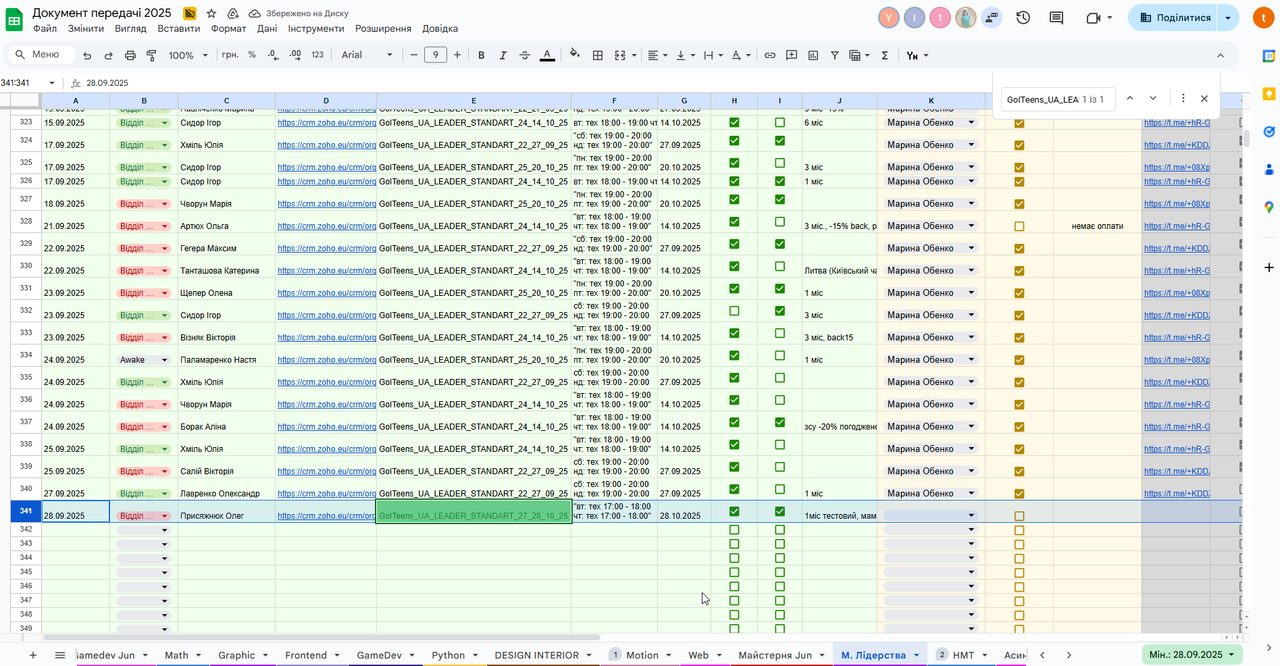The image size is (1280, 666).
Task: Pick text color with A icon
Action: (547, 55)
